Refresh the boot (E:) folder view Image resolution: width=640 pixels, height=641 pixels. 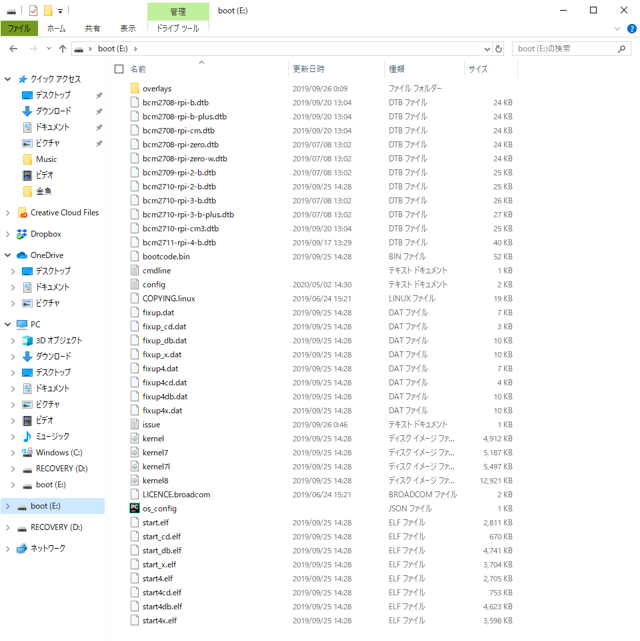tap(499, 49)
